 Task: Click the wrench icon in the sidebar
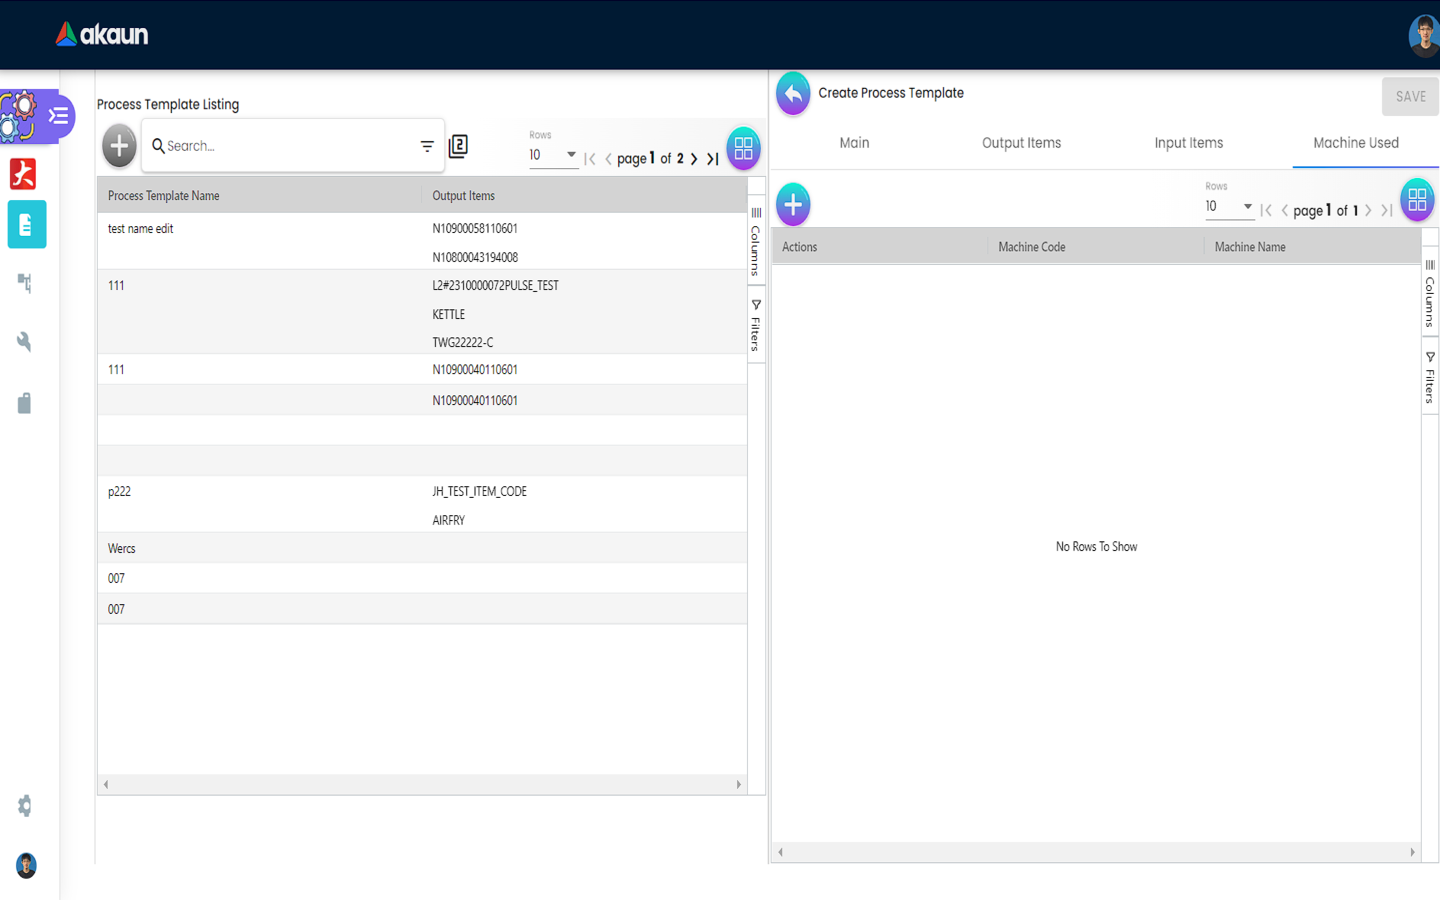25,342
